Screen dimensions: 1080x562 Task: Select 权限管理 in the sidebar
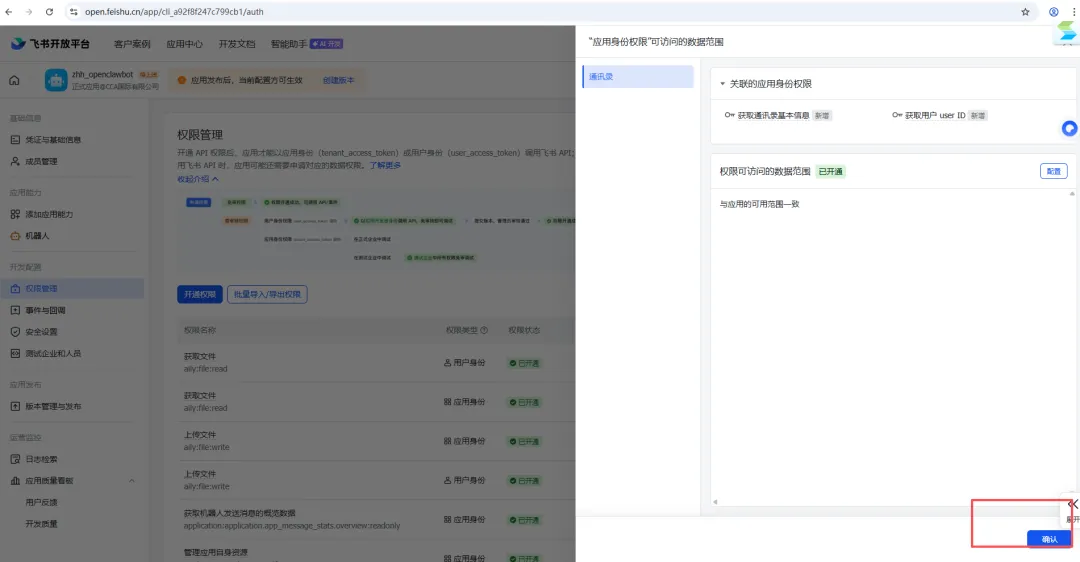click(x=72, y=289)
